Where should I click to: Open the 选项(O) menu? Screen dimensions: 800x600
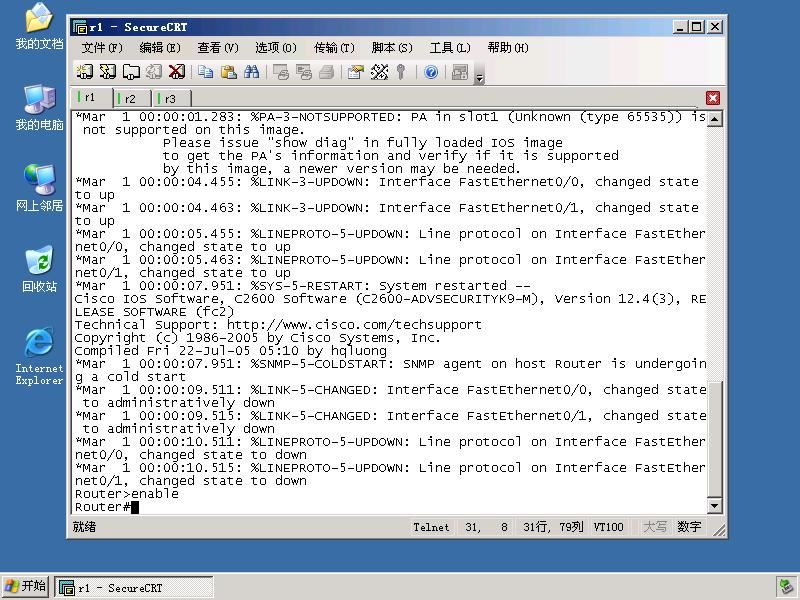(x=276, y=48)
